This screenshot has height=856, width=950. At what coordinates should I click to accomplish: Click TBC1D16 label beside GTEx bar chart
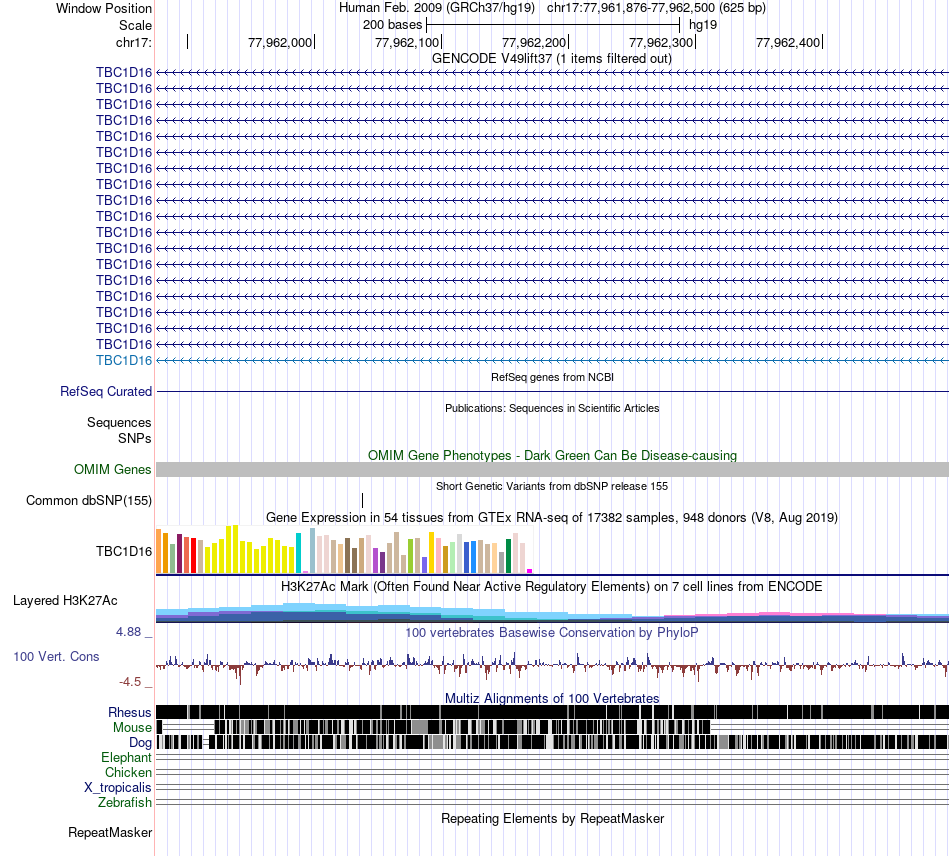click(x=124, y=551)
